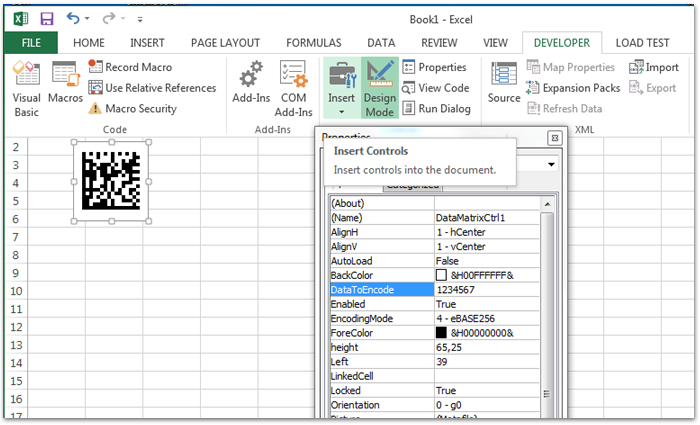Click Properties in the Controls group
The width and height of the screenshot is (700, 425).
click(x=434, y=67)
